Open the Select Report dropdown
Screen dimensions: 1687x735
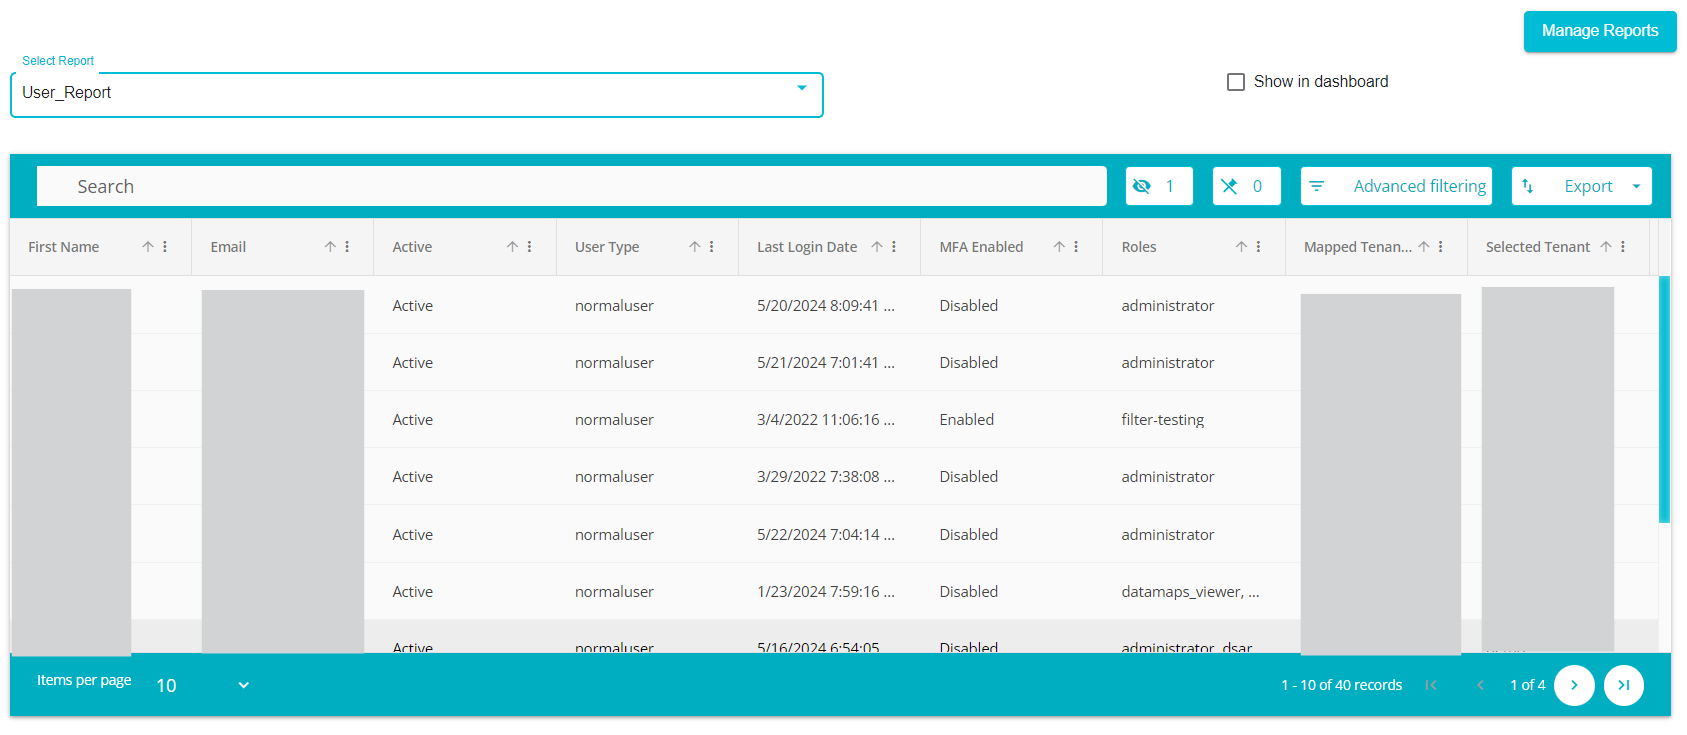click(x=417, y=94)
